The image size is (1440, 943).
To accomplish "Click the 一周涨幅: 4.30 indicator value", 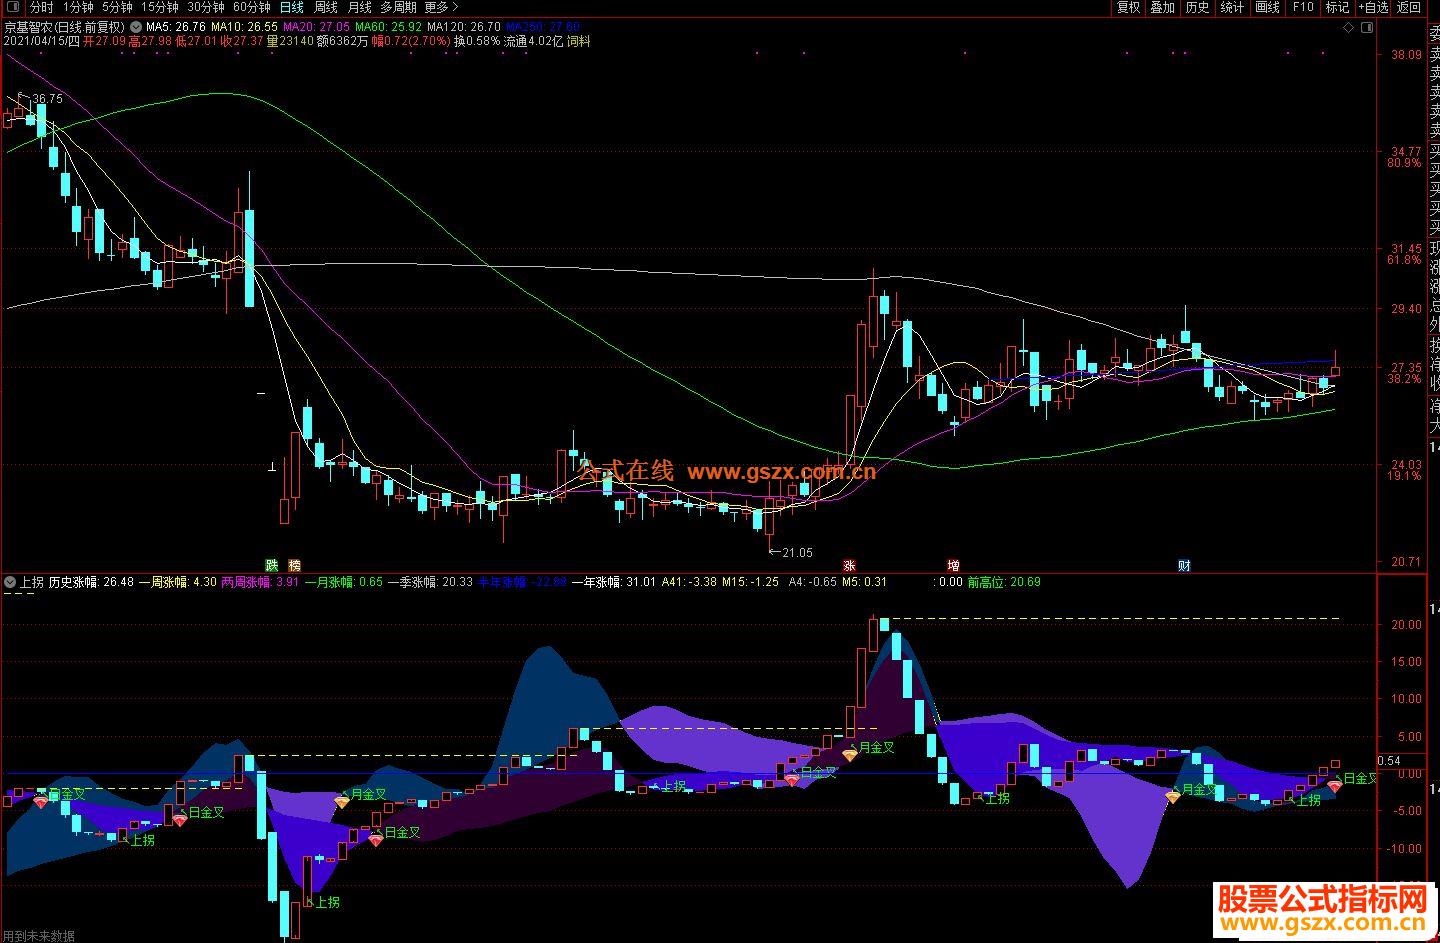I will (177, 581).
